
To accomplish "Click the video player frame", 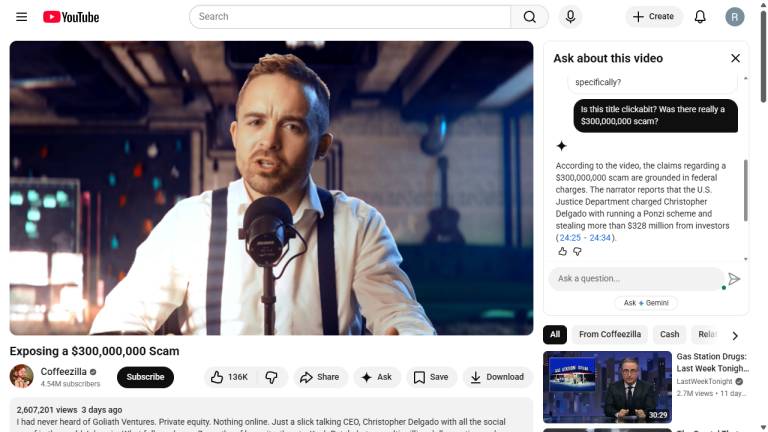I will (271, 188).
